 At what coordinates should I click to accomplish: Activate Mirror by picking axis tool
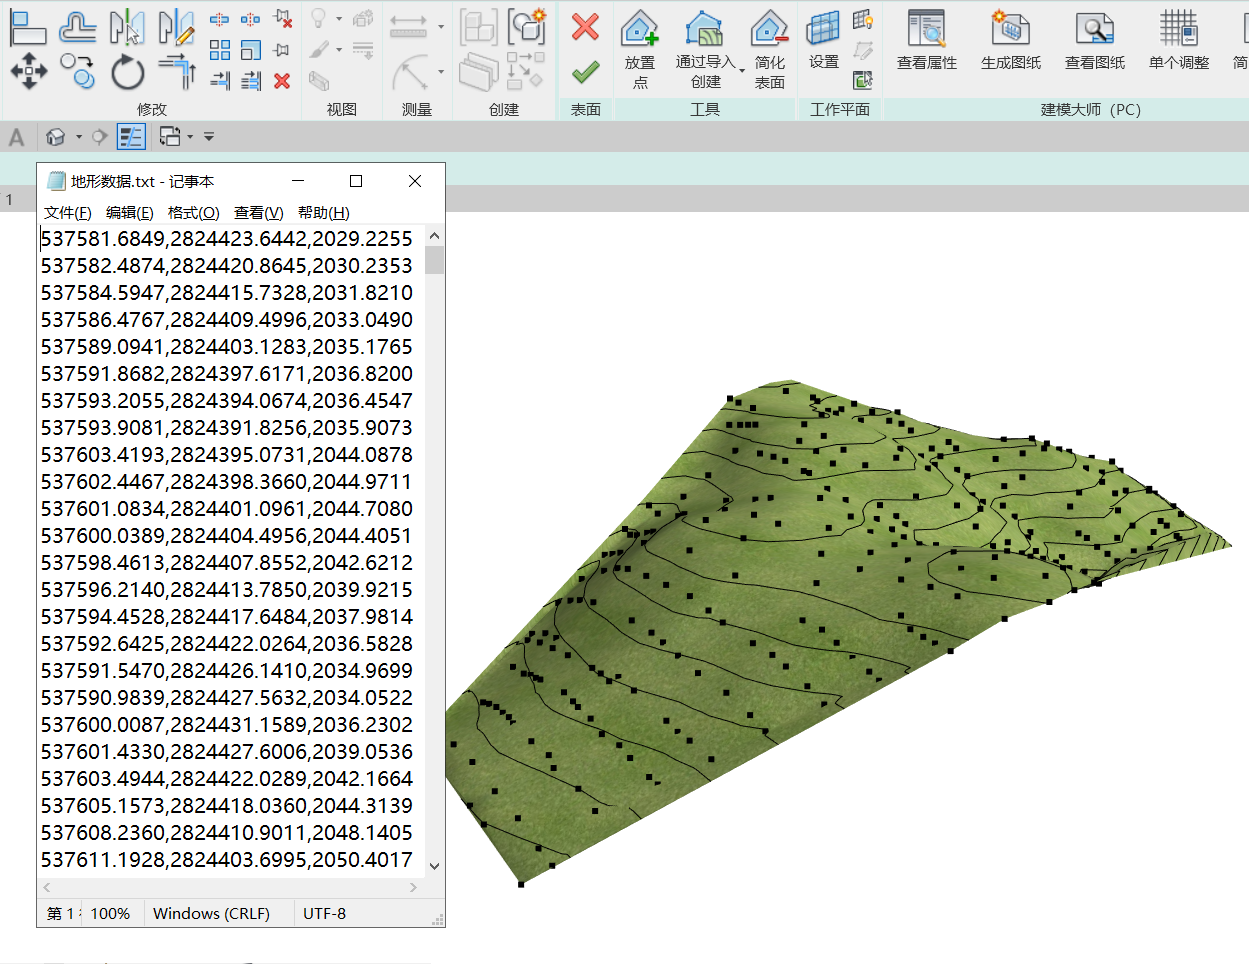point(127,27)
